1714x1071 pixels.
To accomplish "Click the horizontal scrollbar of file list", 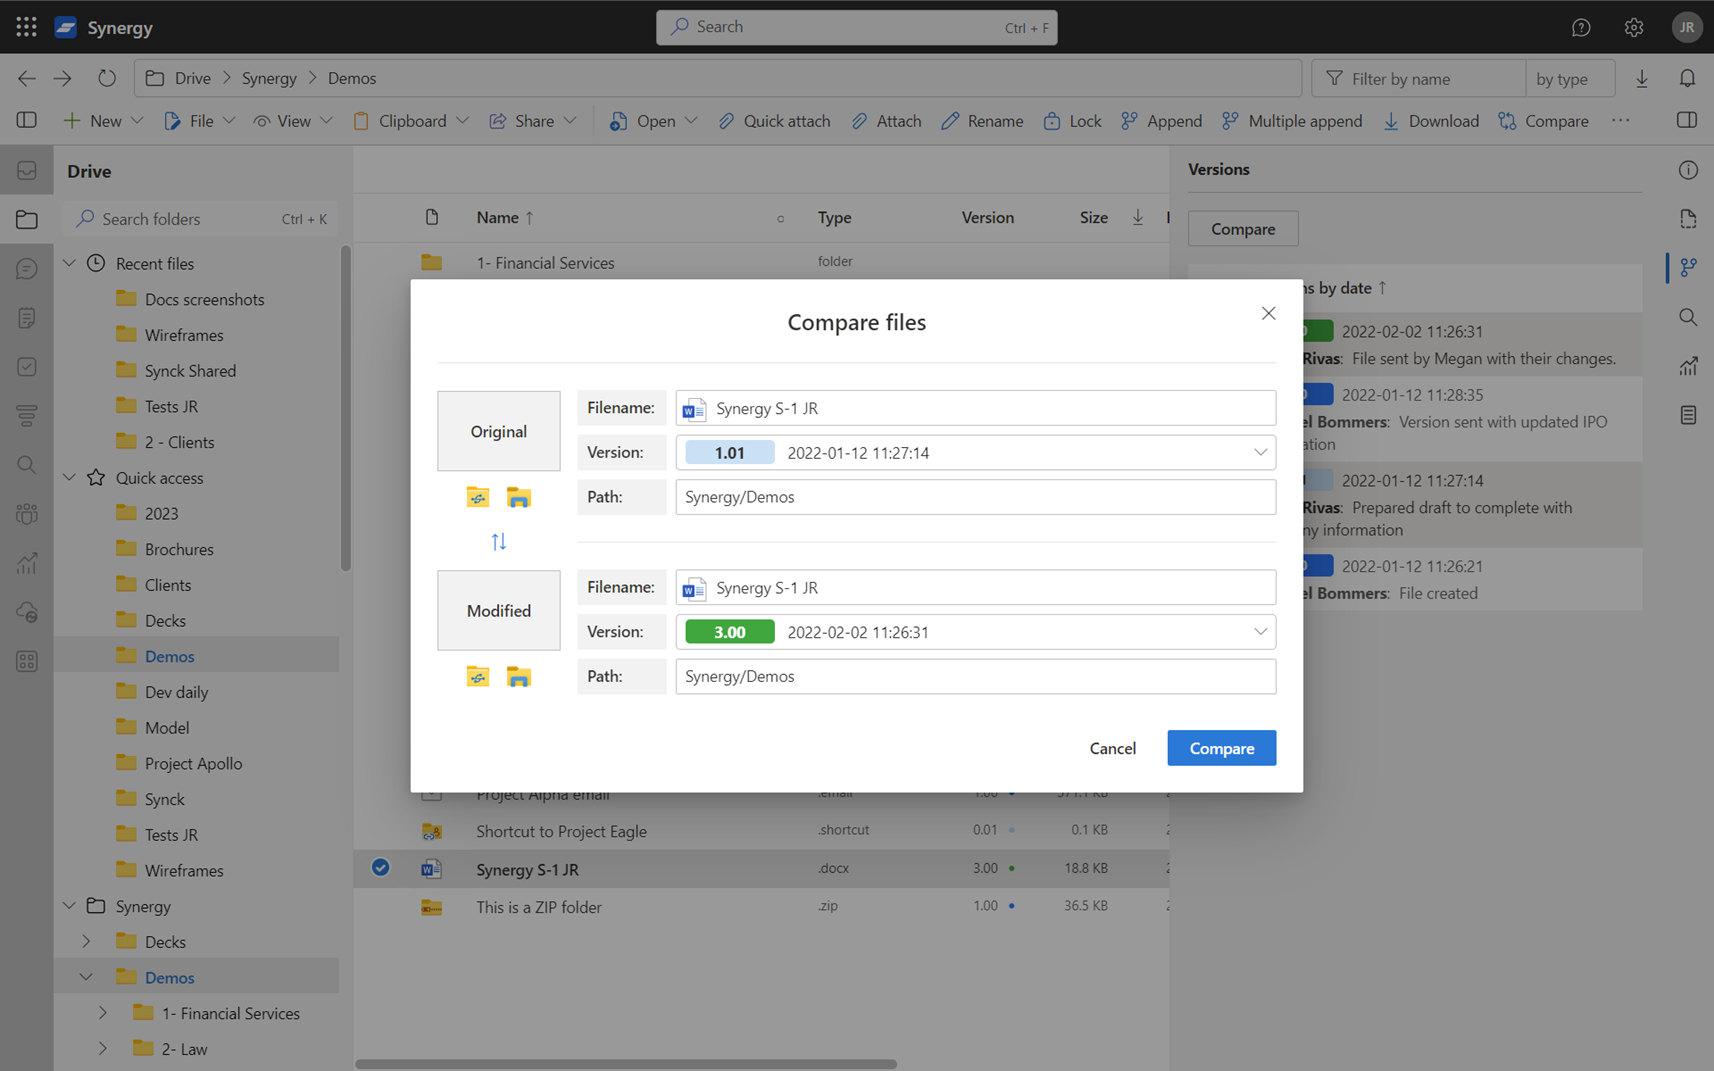I will (626, 1064).
